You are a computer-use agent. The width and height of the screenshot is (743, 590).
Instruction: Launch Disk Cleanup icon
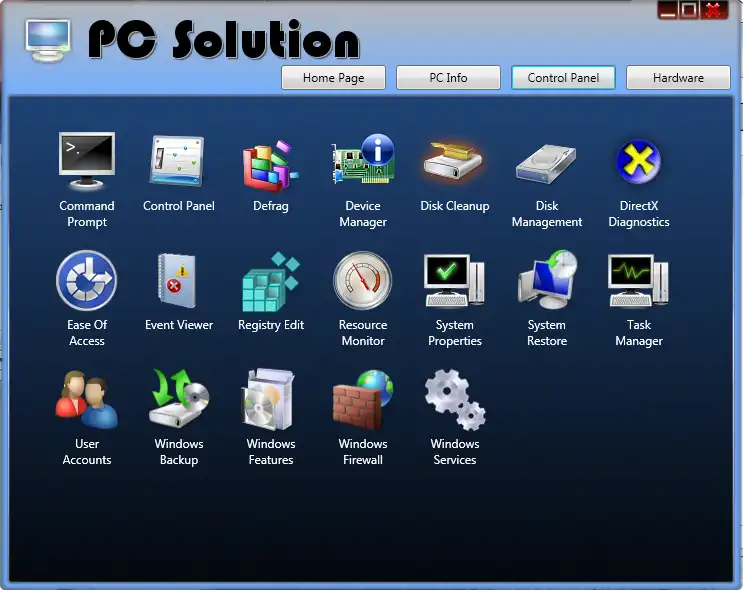pos(453,161)
